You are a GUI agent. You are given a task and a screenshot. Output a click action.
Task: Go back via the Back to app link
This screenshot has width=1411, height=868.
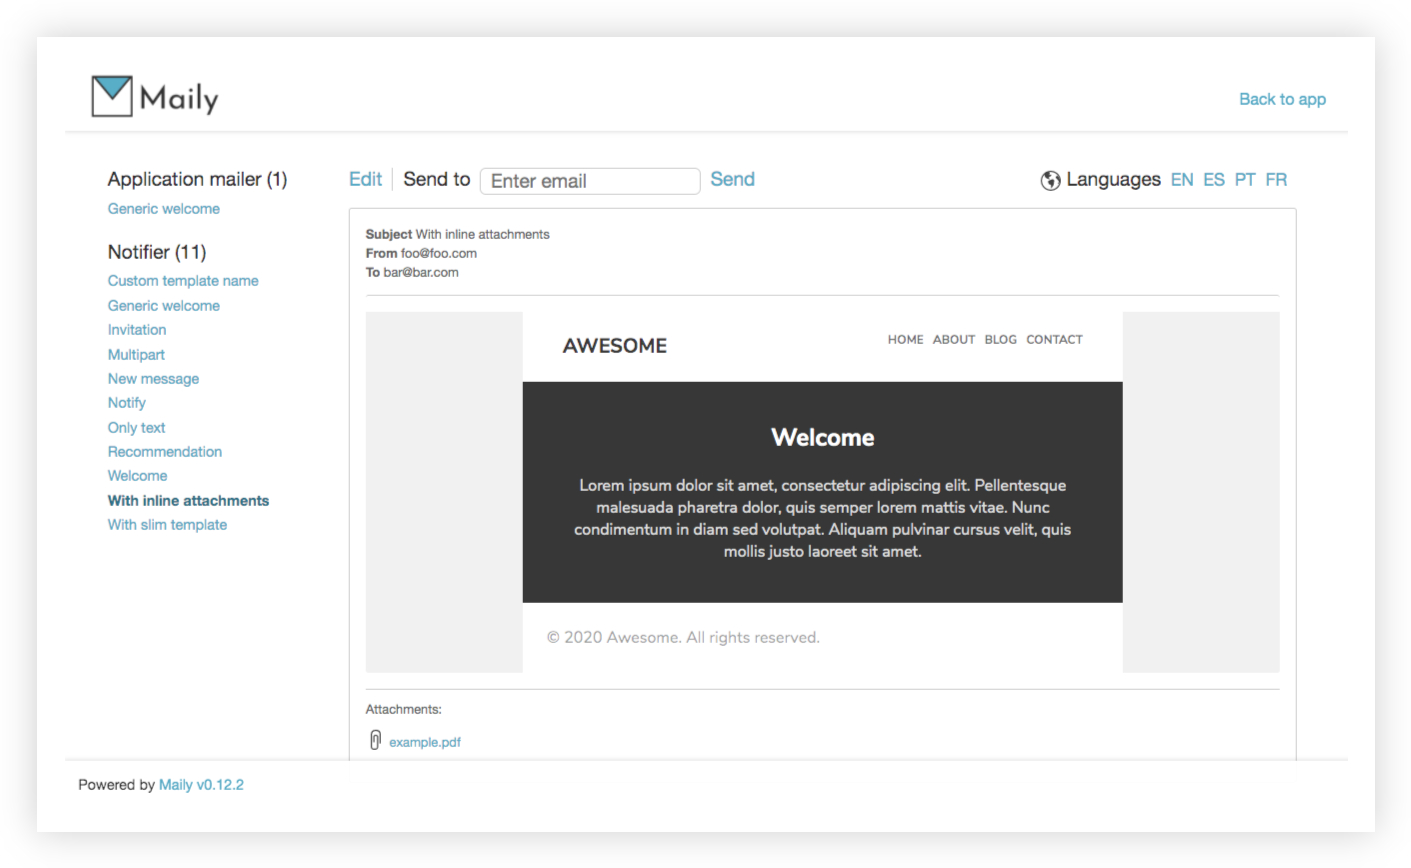(1282, 99)
